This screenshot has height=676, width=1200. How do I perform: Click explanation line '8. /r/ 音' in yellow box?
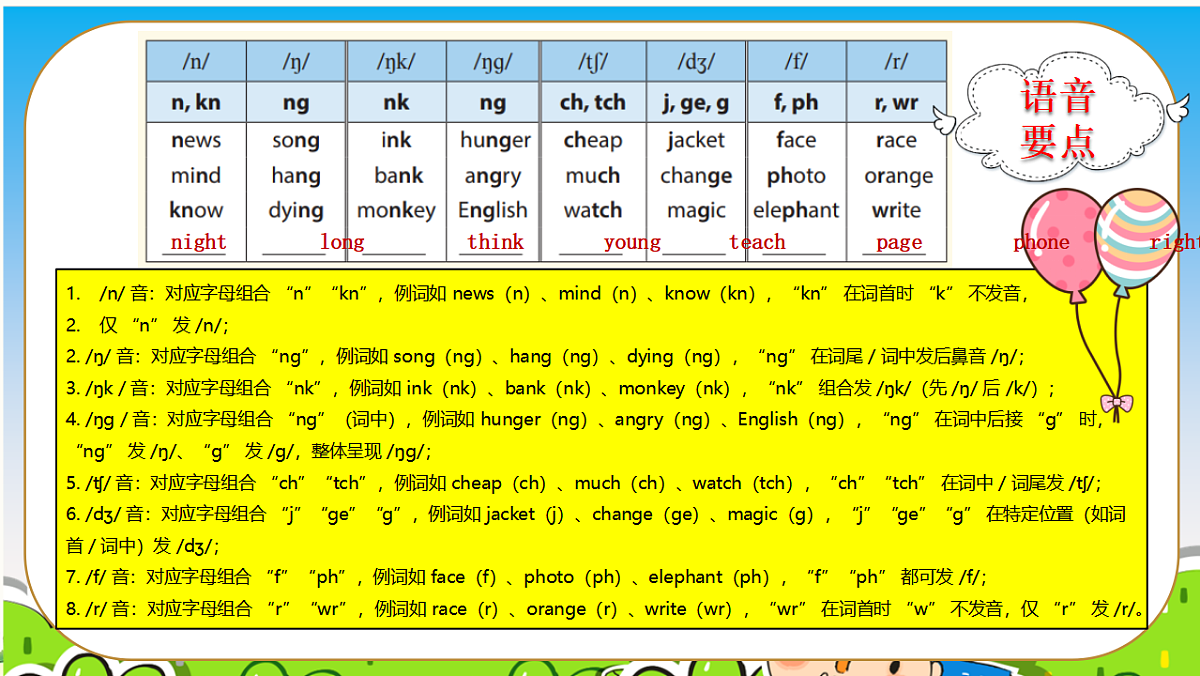pos(606,609)
